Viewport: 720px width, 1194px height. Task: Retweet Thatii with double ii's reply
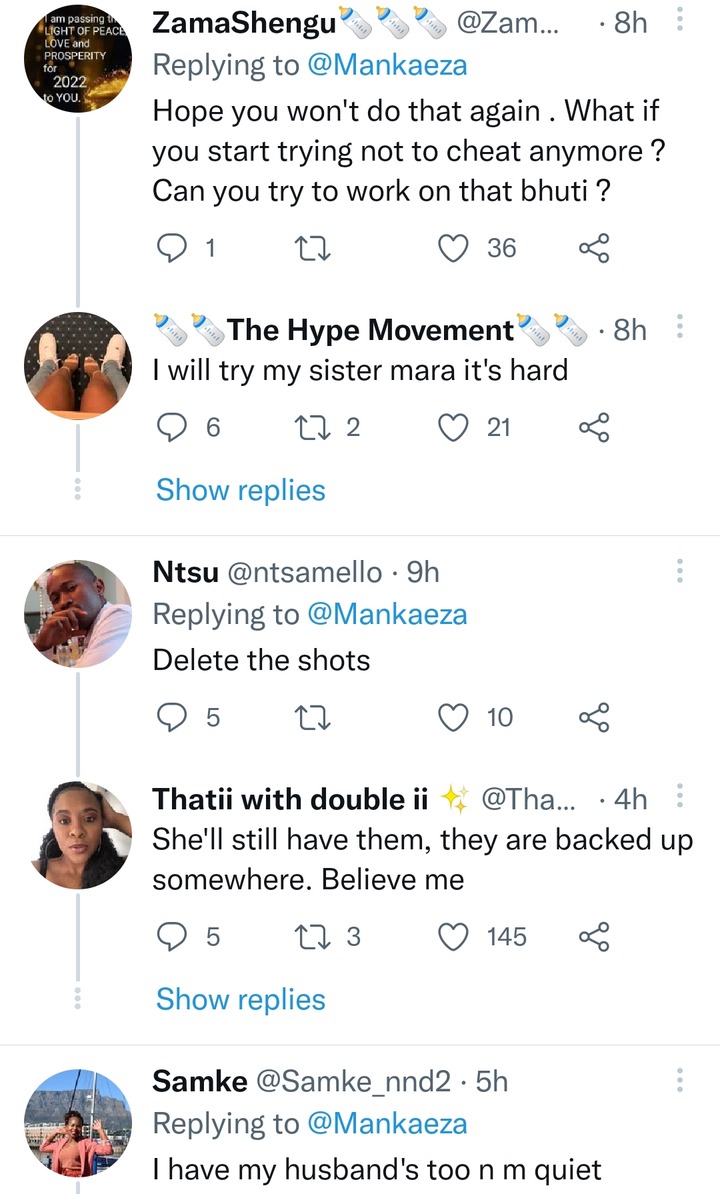point(316,937)
